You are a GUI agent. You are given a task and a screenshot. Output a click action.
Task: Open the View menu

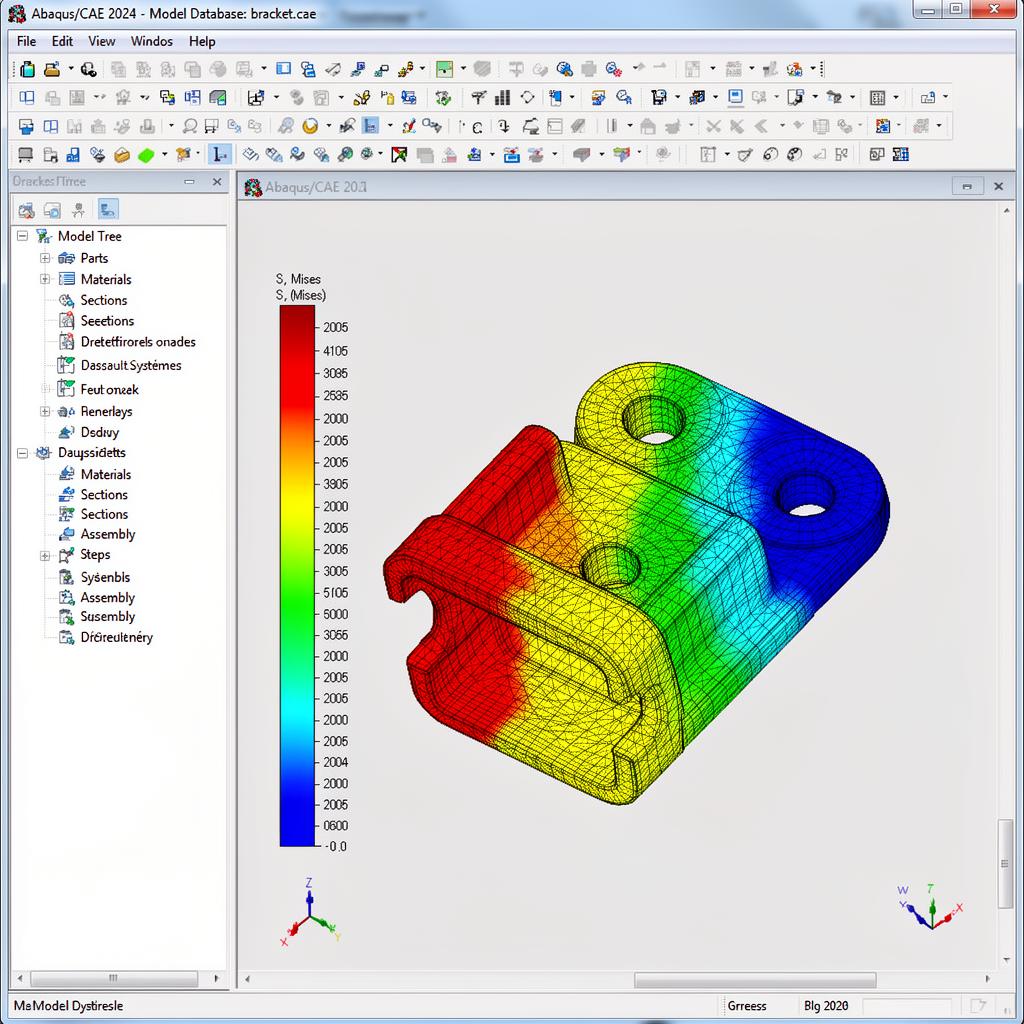pos(101,41)
